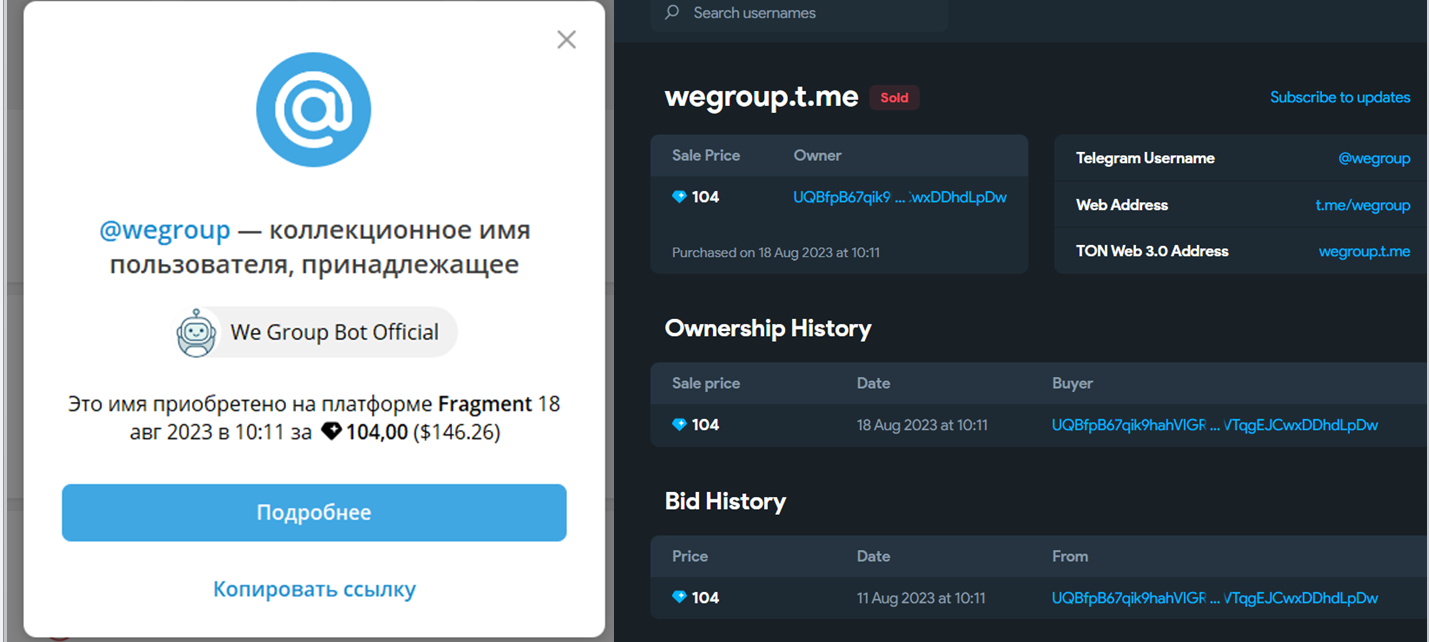Open We Group Bot Official profile chip
Viewport: 1429px width, 642px height.
tap(315, 332)
